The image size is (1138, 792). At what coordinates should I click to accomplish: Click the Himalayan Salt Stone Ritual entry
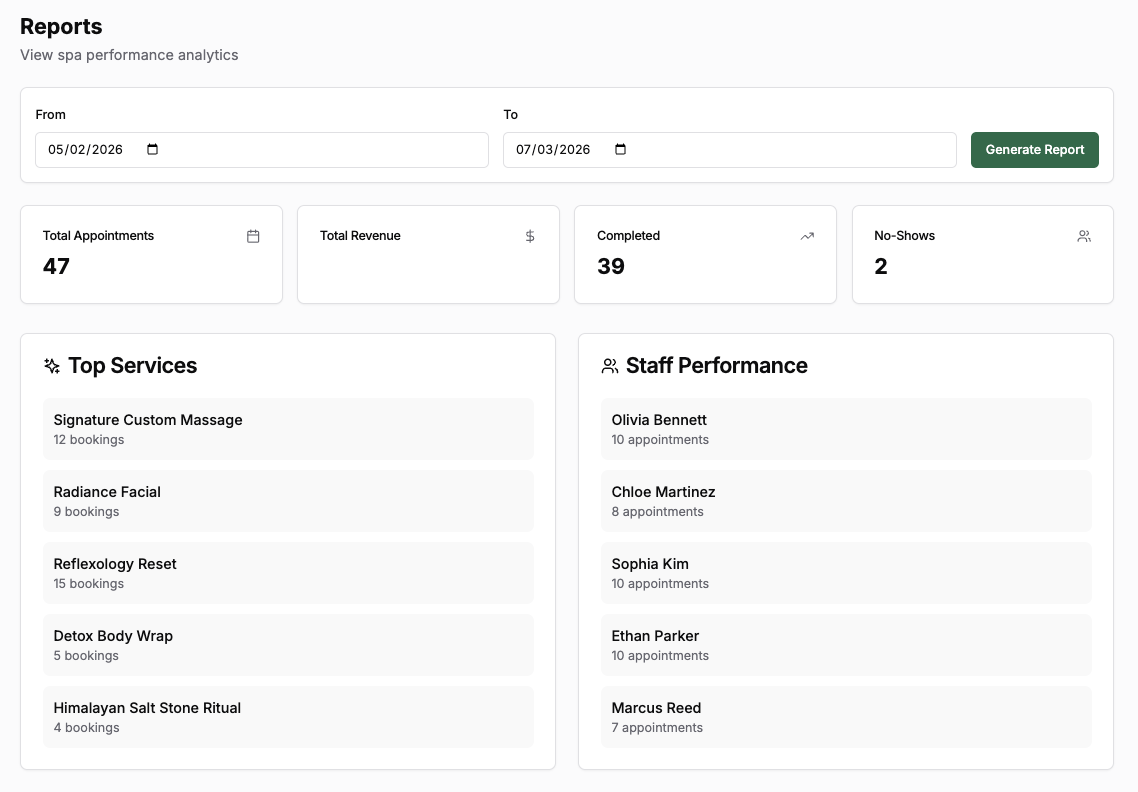point(288,717)
